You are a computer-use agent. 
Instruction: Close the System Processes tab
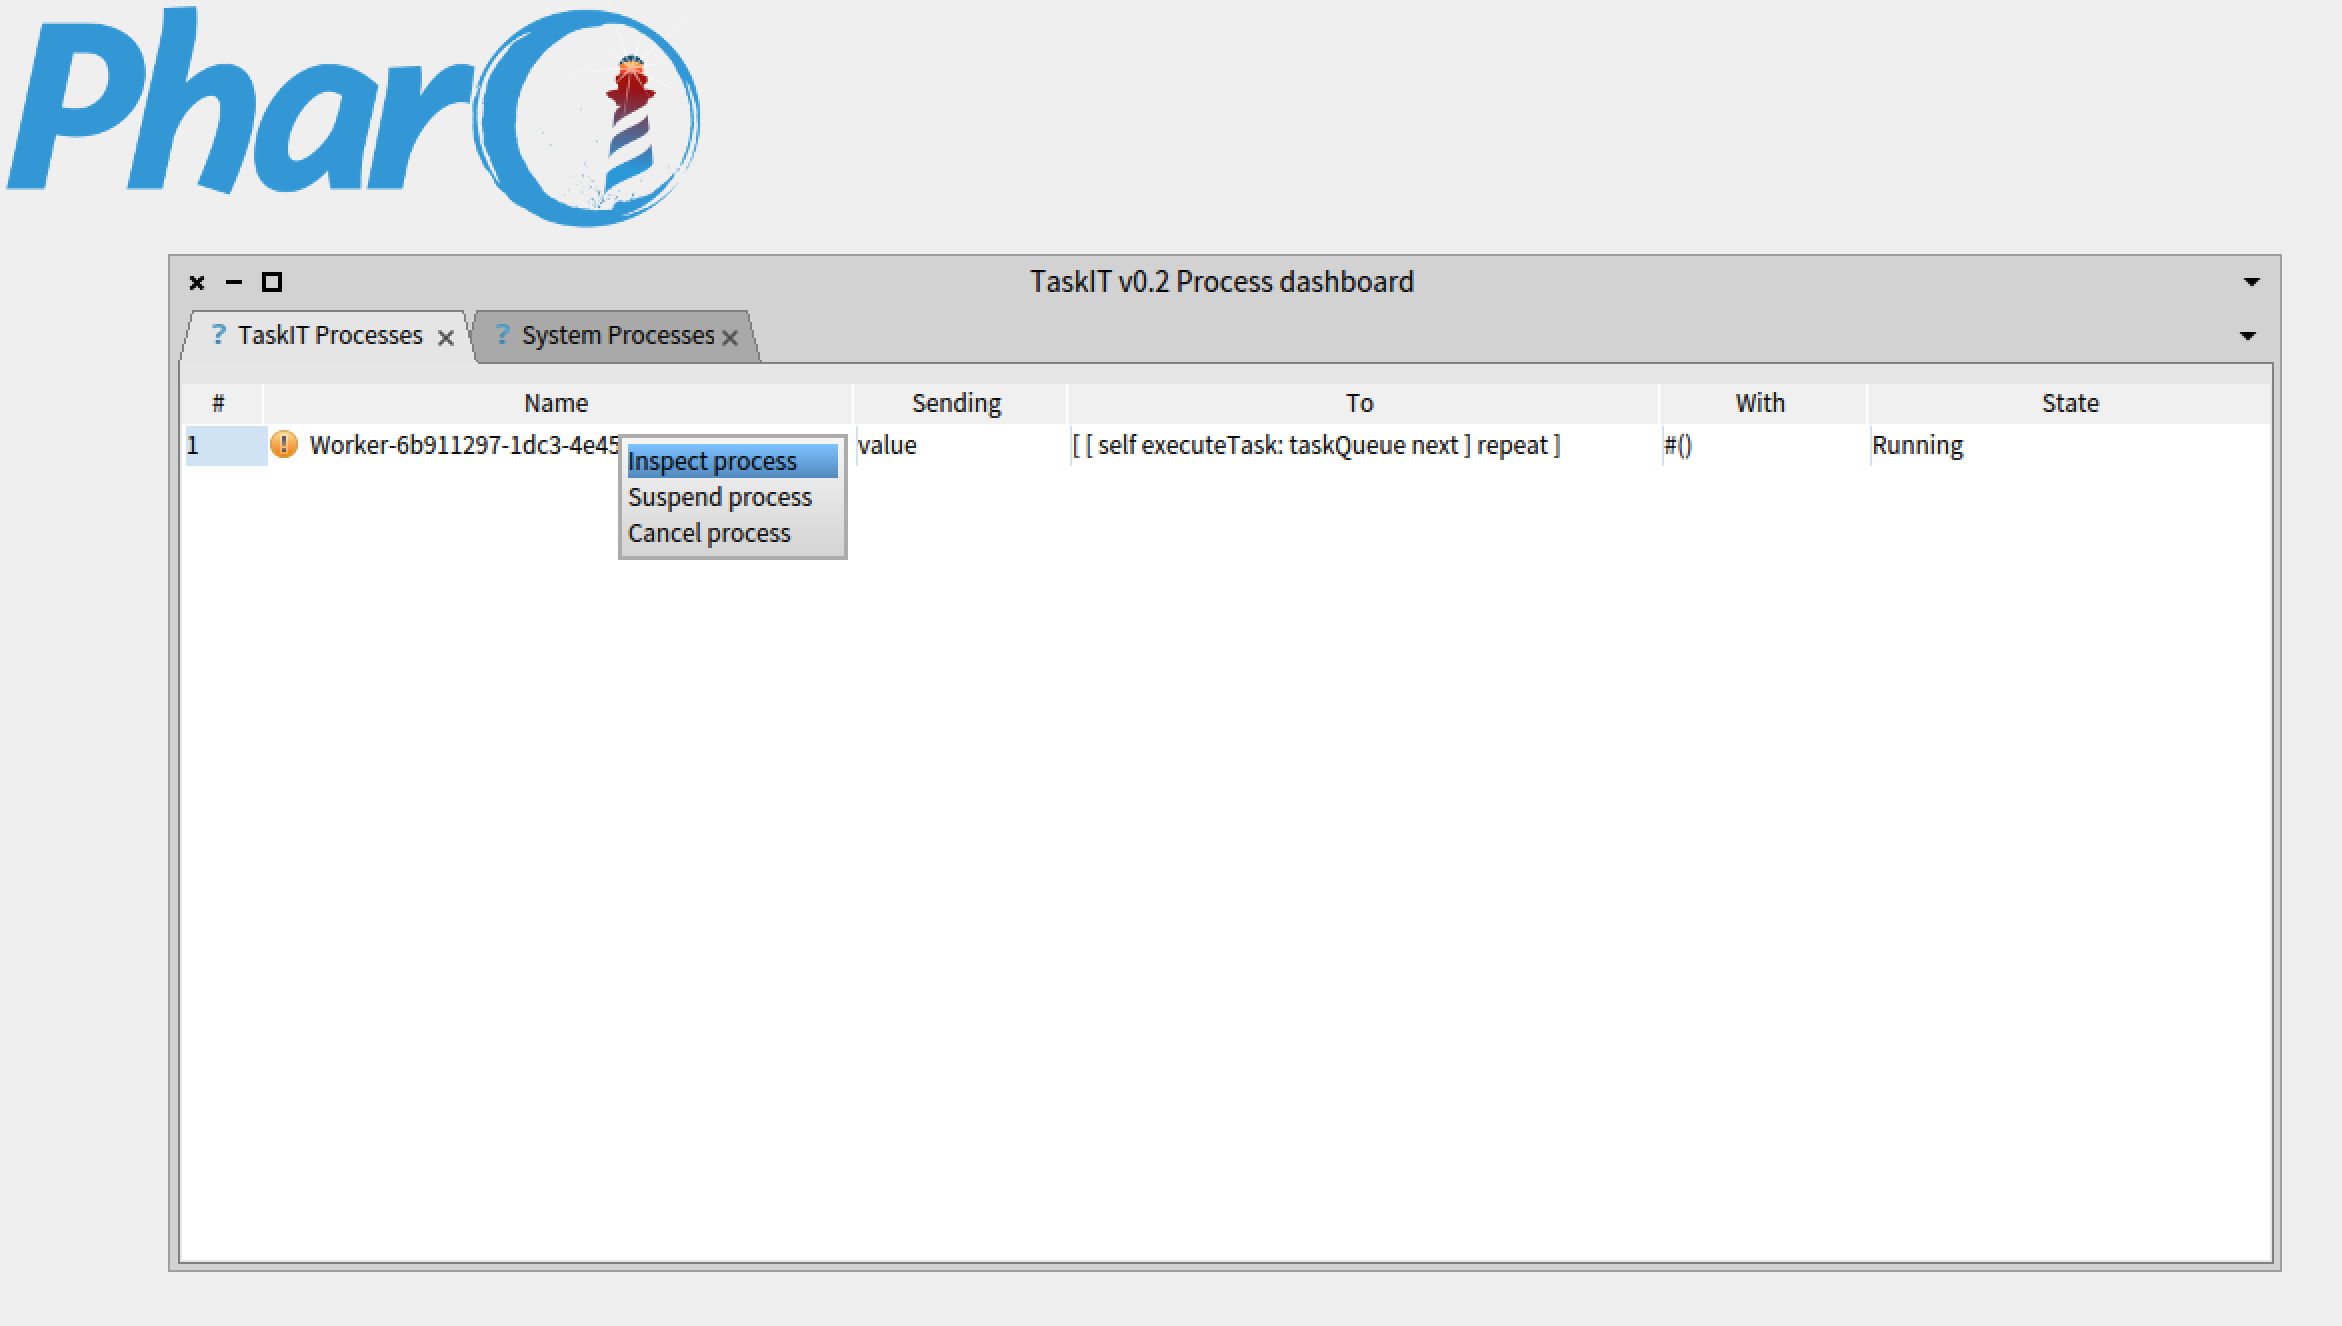point(730,338)
